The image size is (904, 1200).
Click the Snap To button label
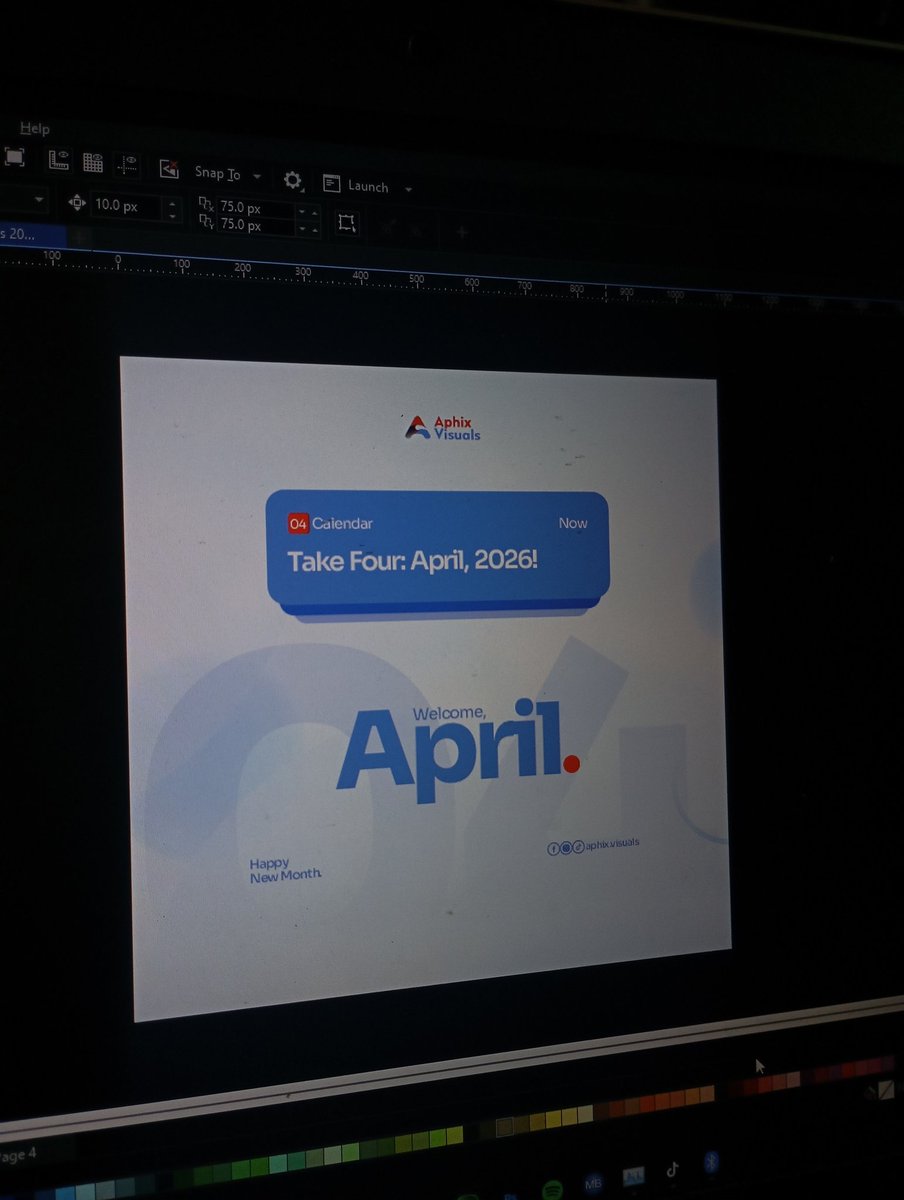point(217,173)
